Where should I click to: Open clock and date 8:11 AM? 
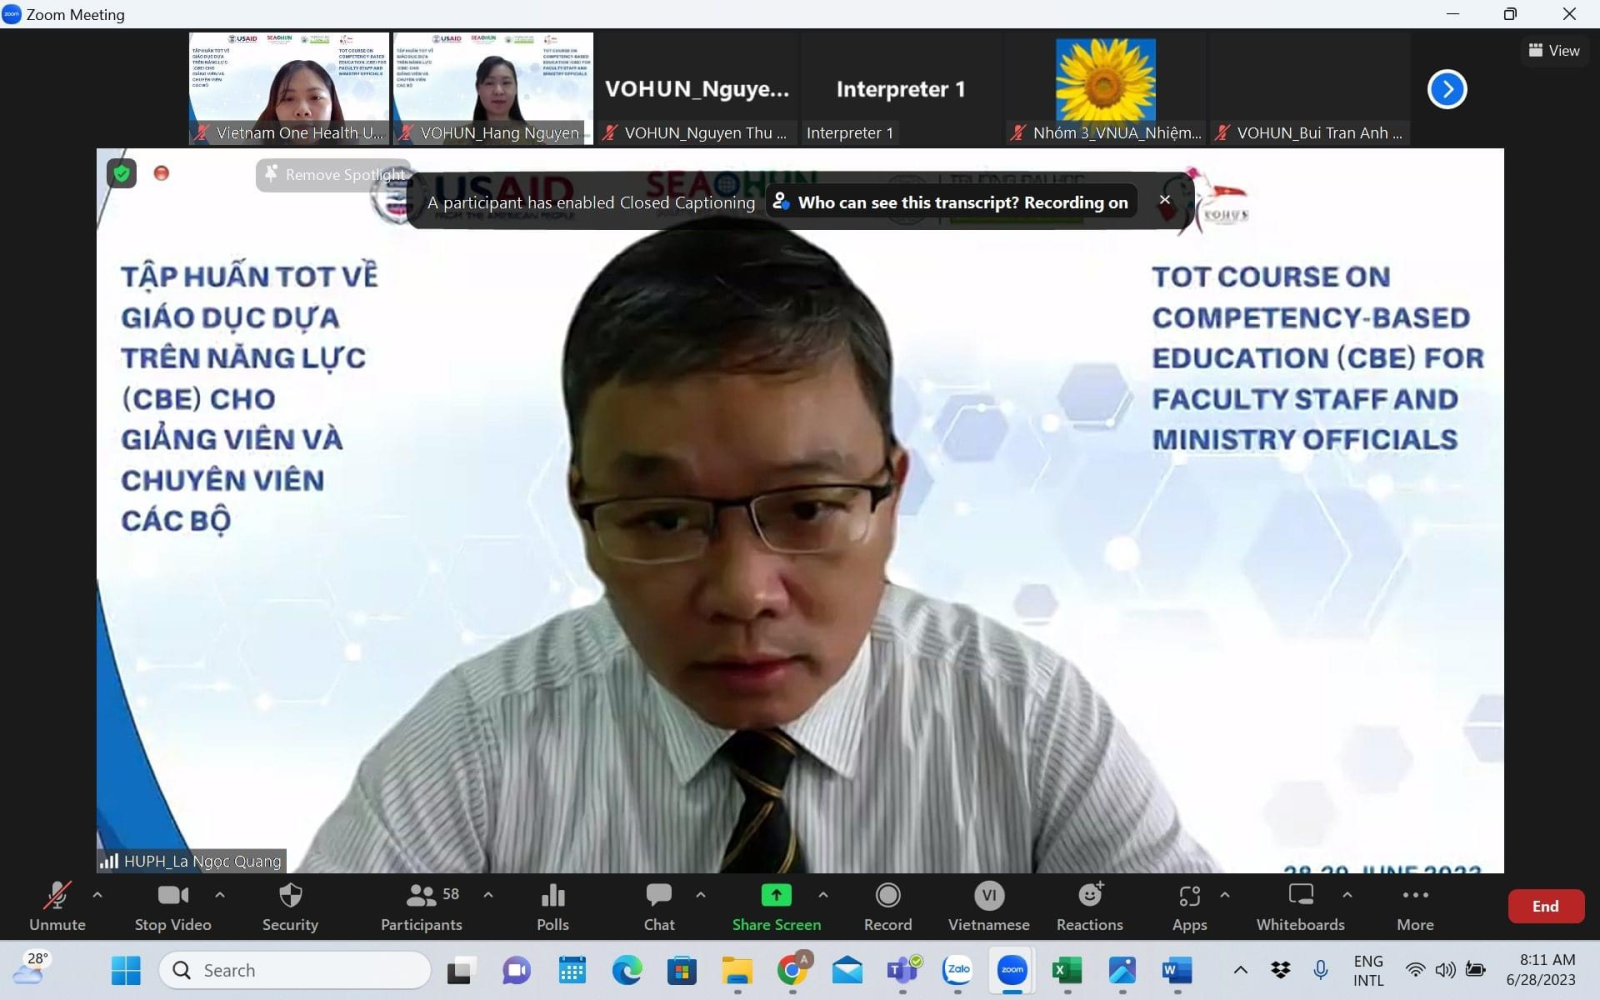(1541, 970)
